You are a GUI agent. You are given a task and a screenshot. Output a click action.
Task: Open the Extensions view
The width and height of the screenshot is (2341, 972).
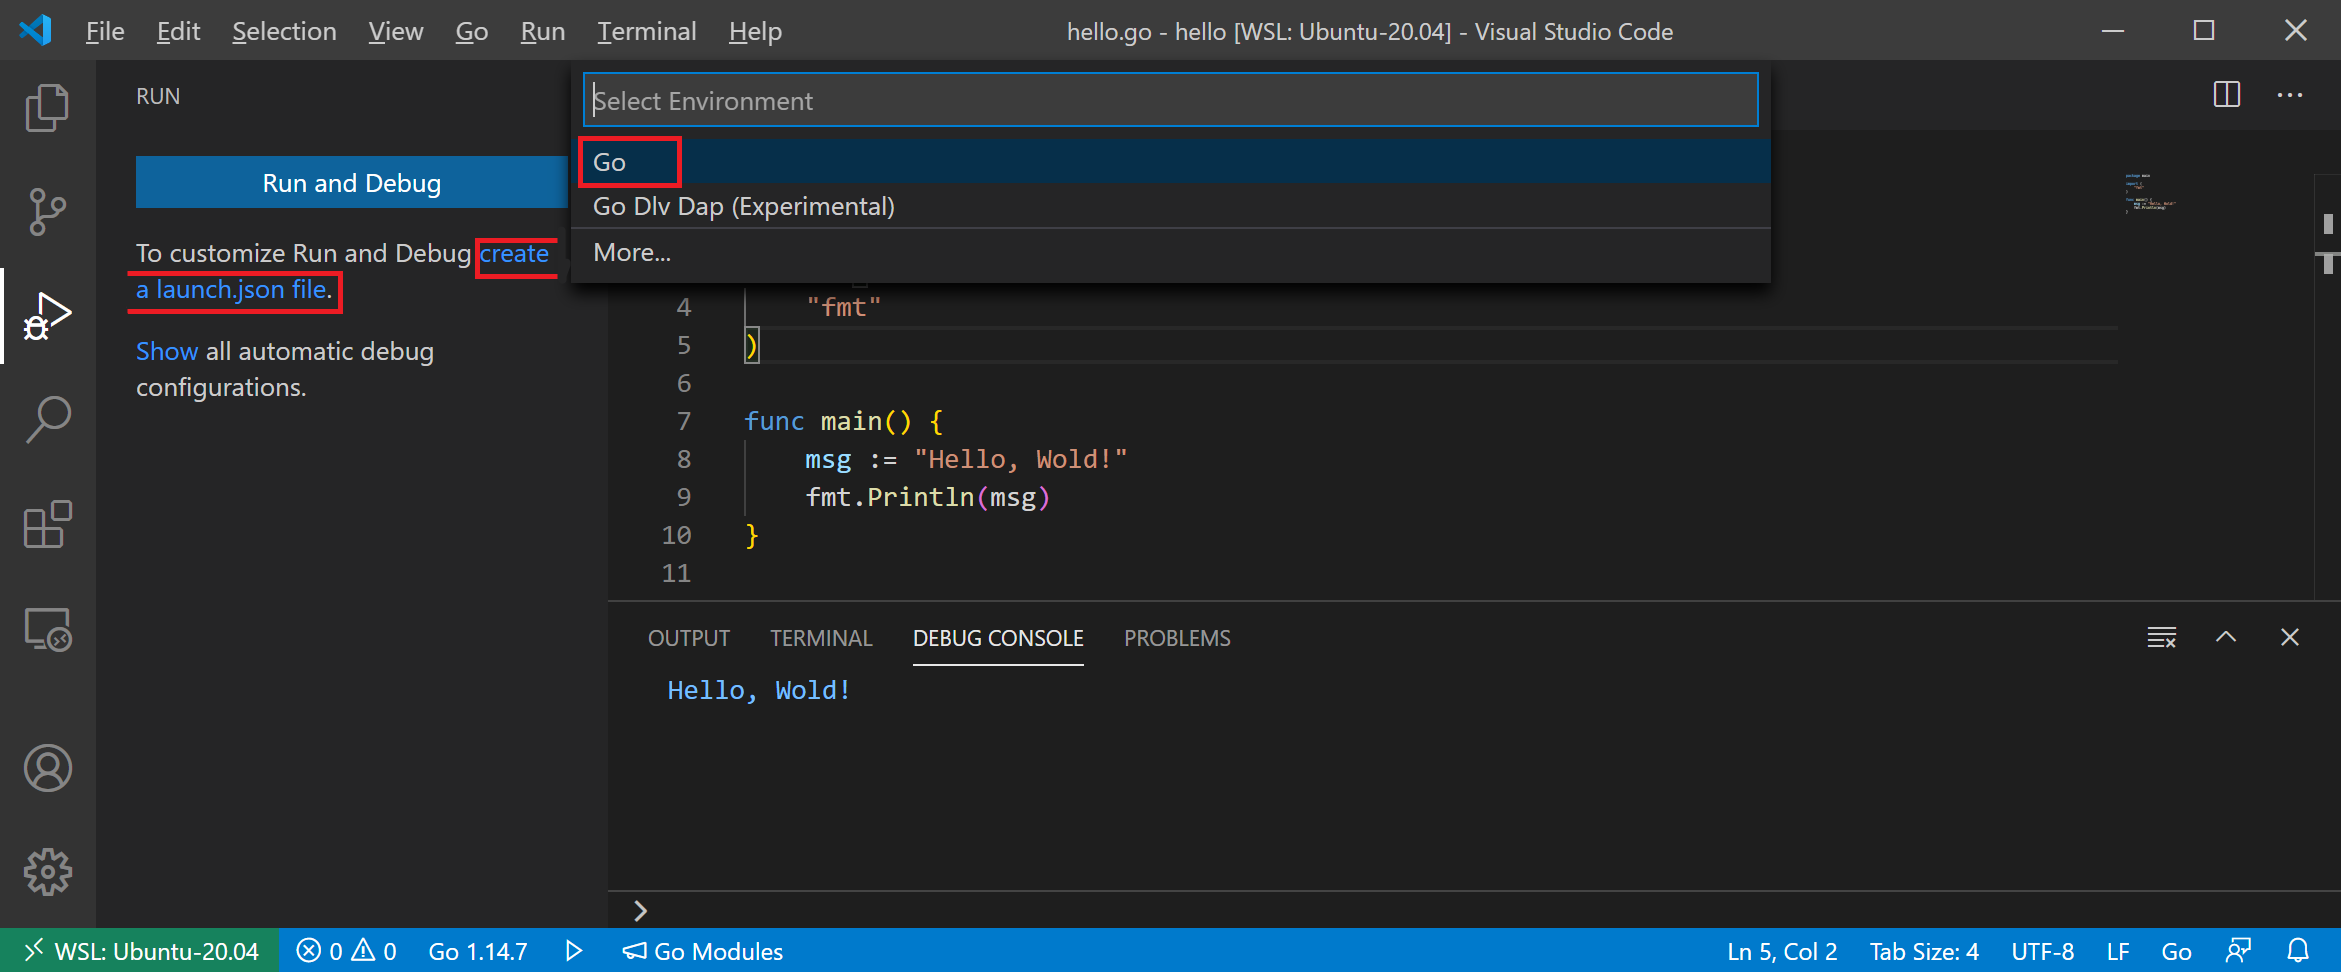47,525
